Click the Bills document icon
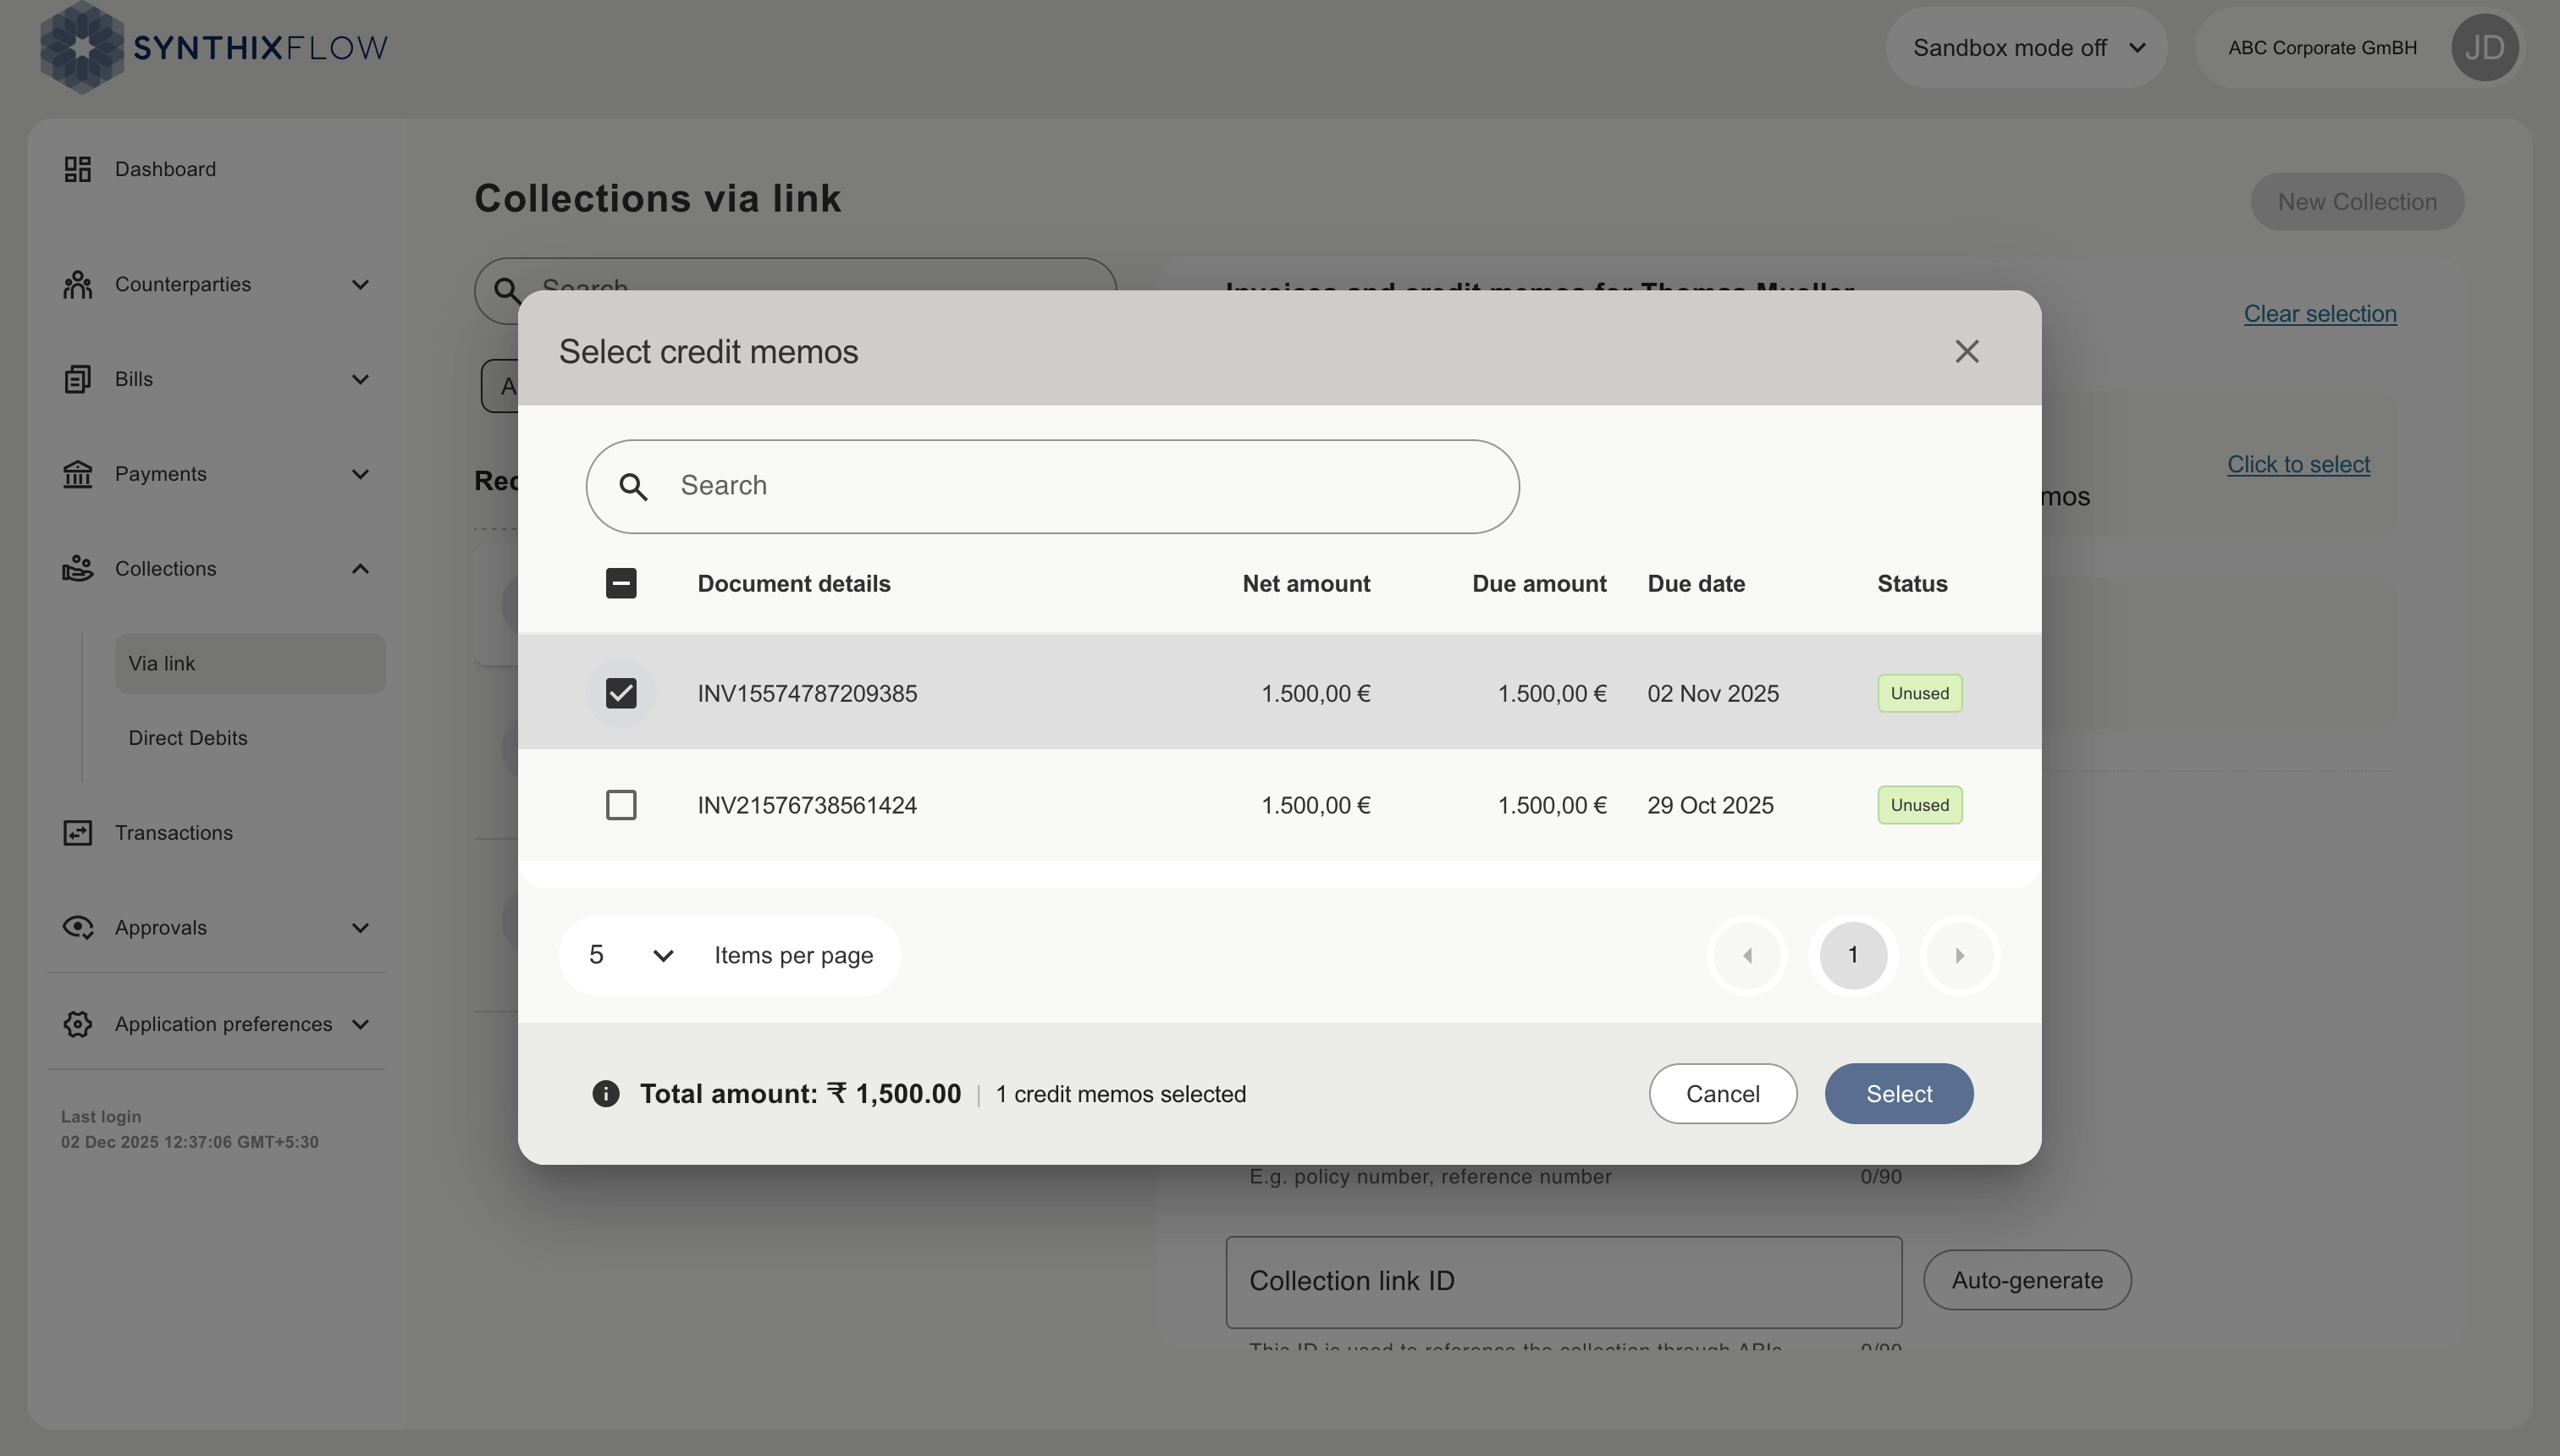Image resolution: width=2560 pixels, height=1456 pixels. tap(77, 379)
